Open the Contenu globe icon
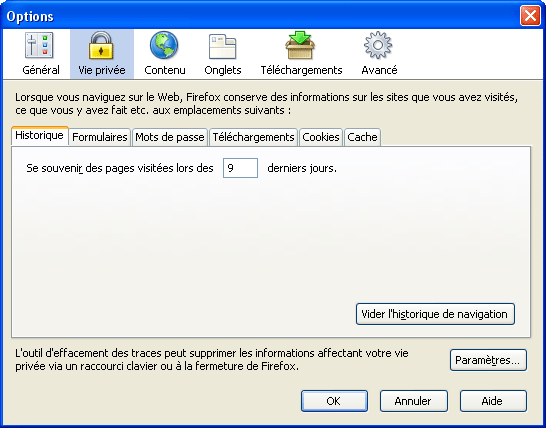Image resolution: width=546 pixels, height=428 pixels. [164, 45]
